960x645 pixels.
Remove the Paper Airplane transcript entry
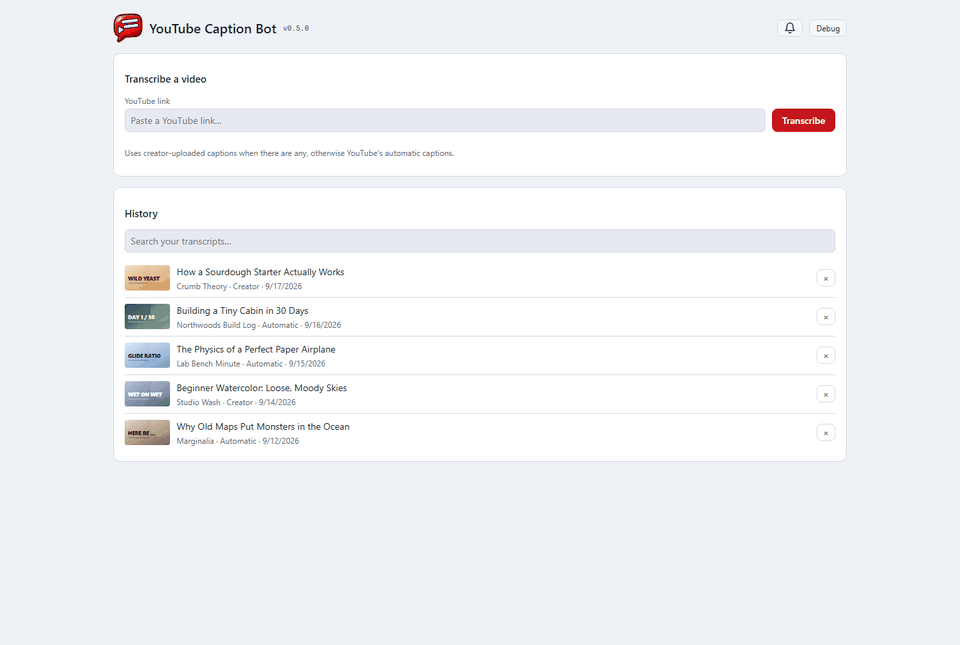coord(826,356)
